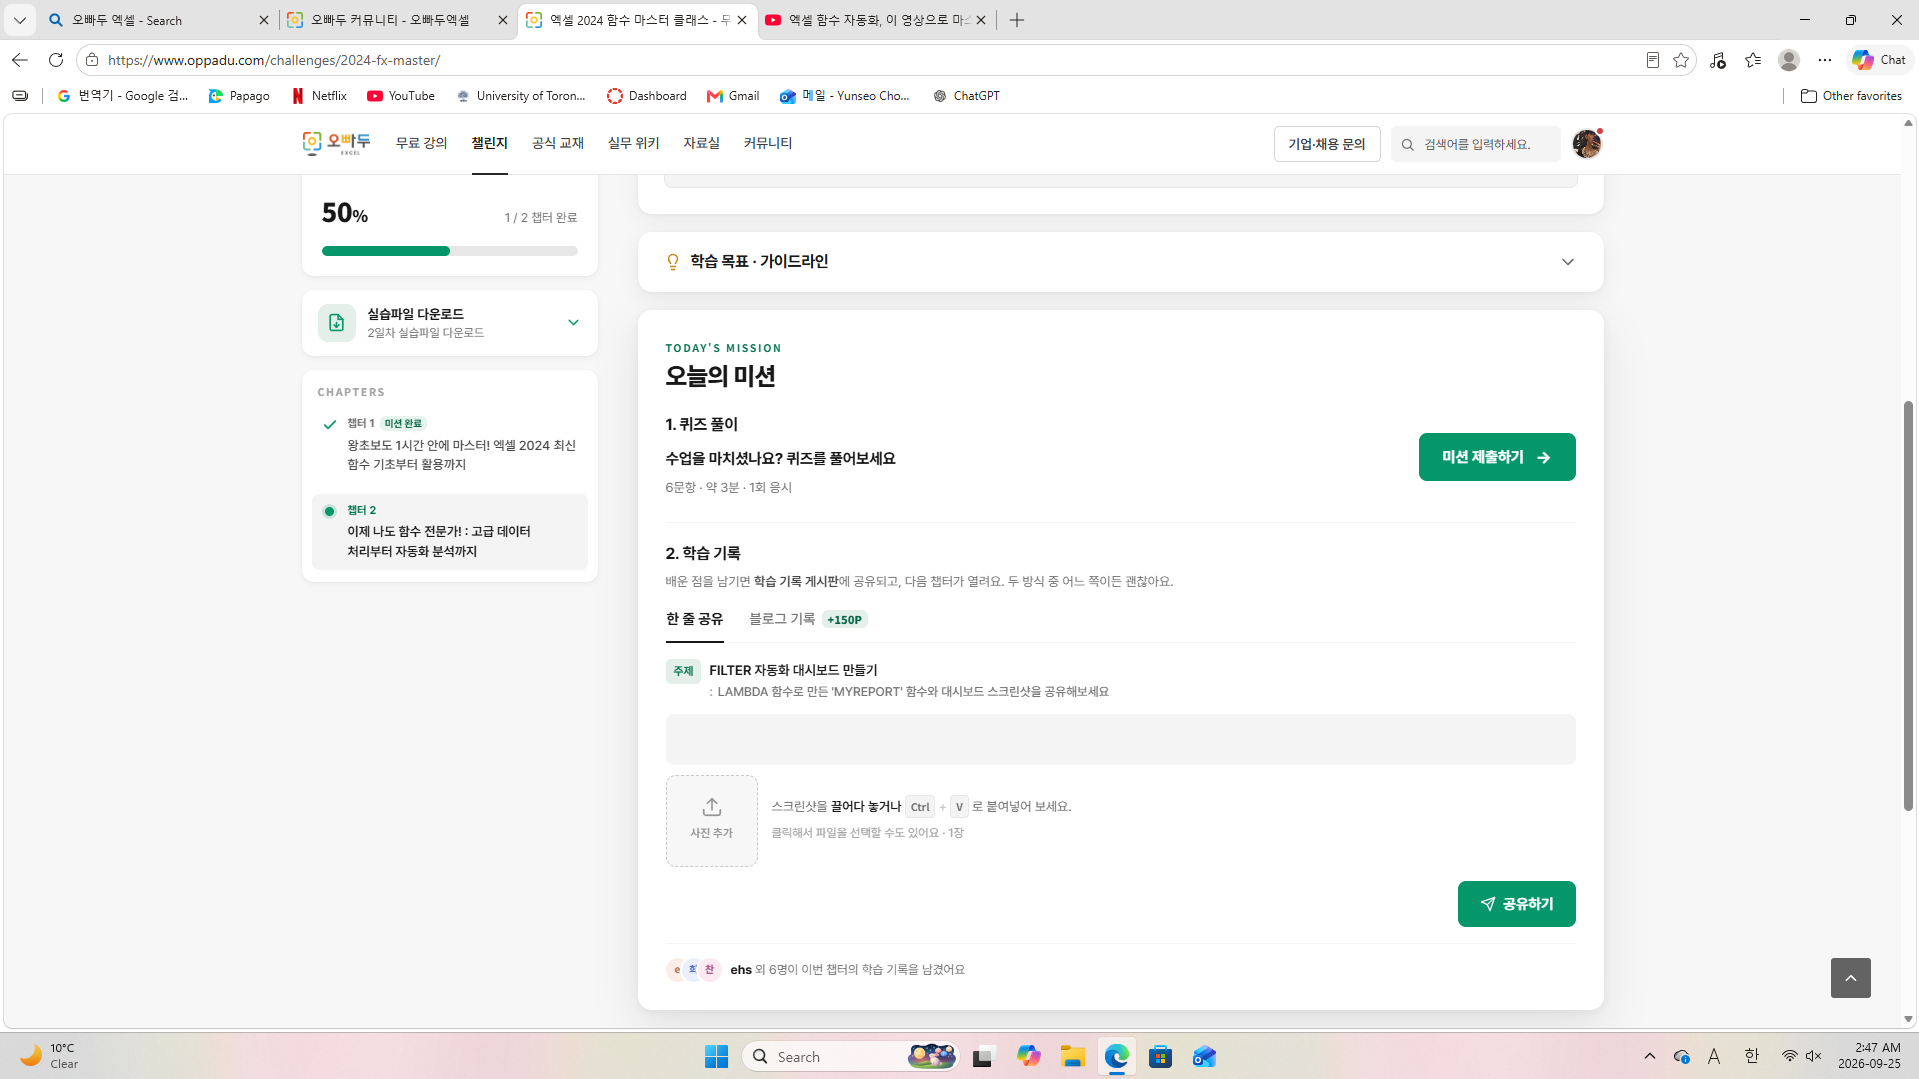Open the 자료실 menu
Viewport: 1919px width, 1079px height.
coord(701,144)
